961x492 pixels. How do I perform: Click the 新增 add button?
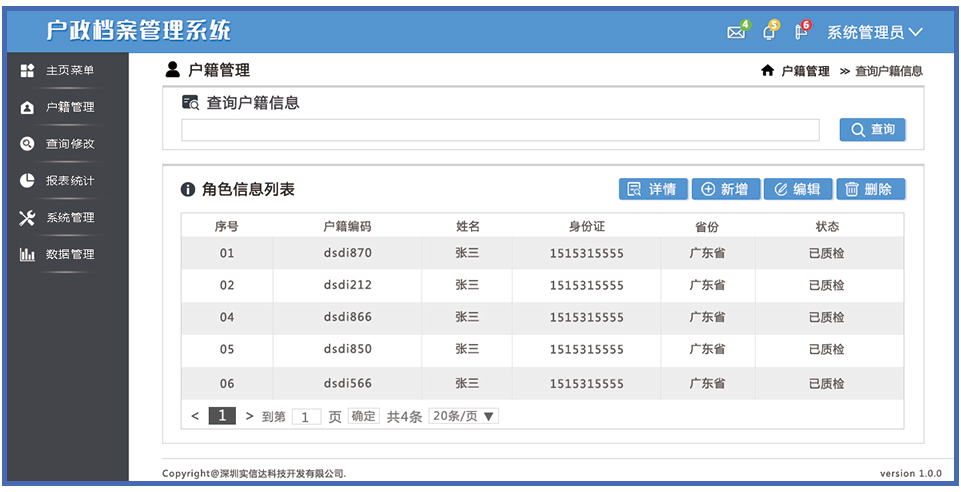pos(726,189)
